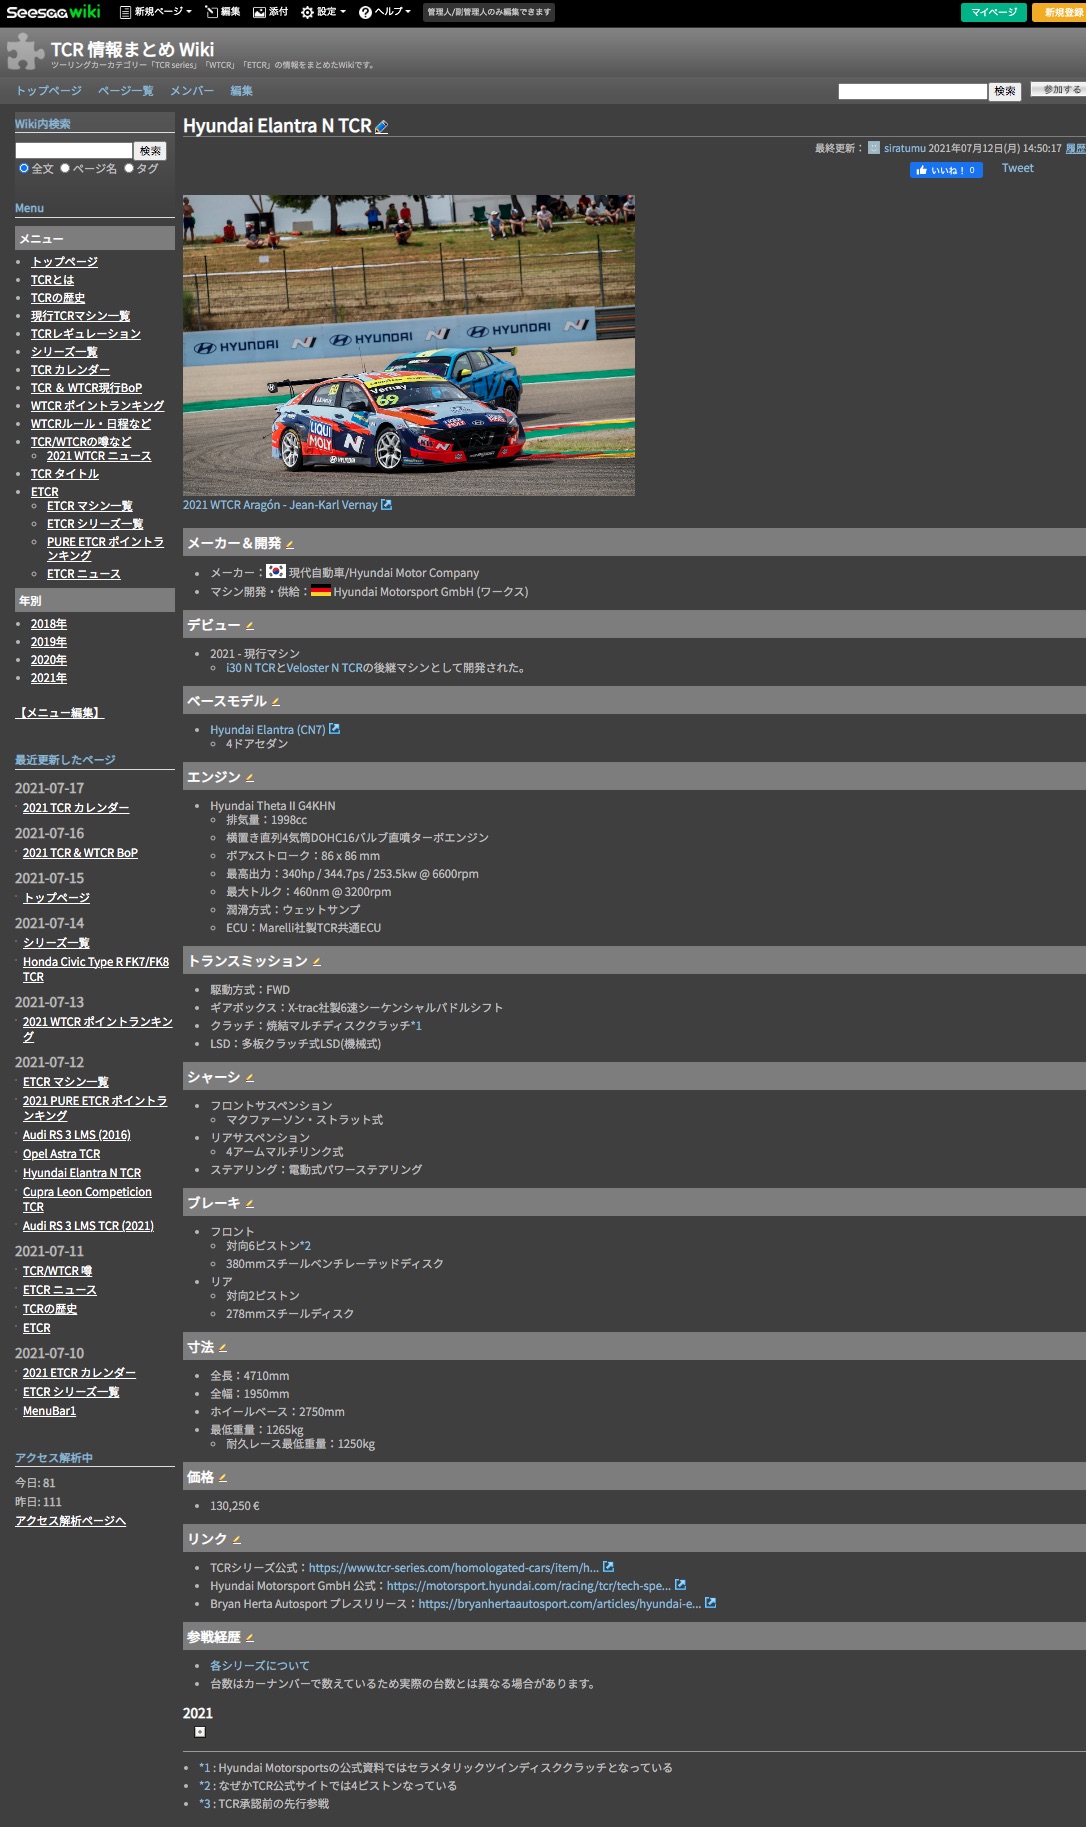Select the ページ名 search radio button
Image resolution: width=1086 pixels, height=1827 pixels.
pos(65,168)
